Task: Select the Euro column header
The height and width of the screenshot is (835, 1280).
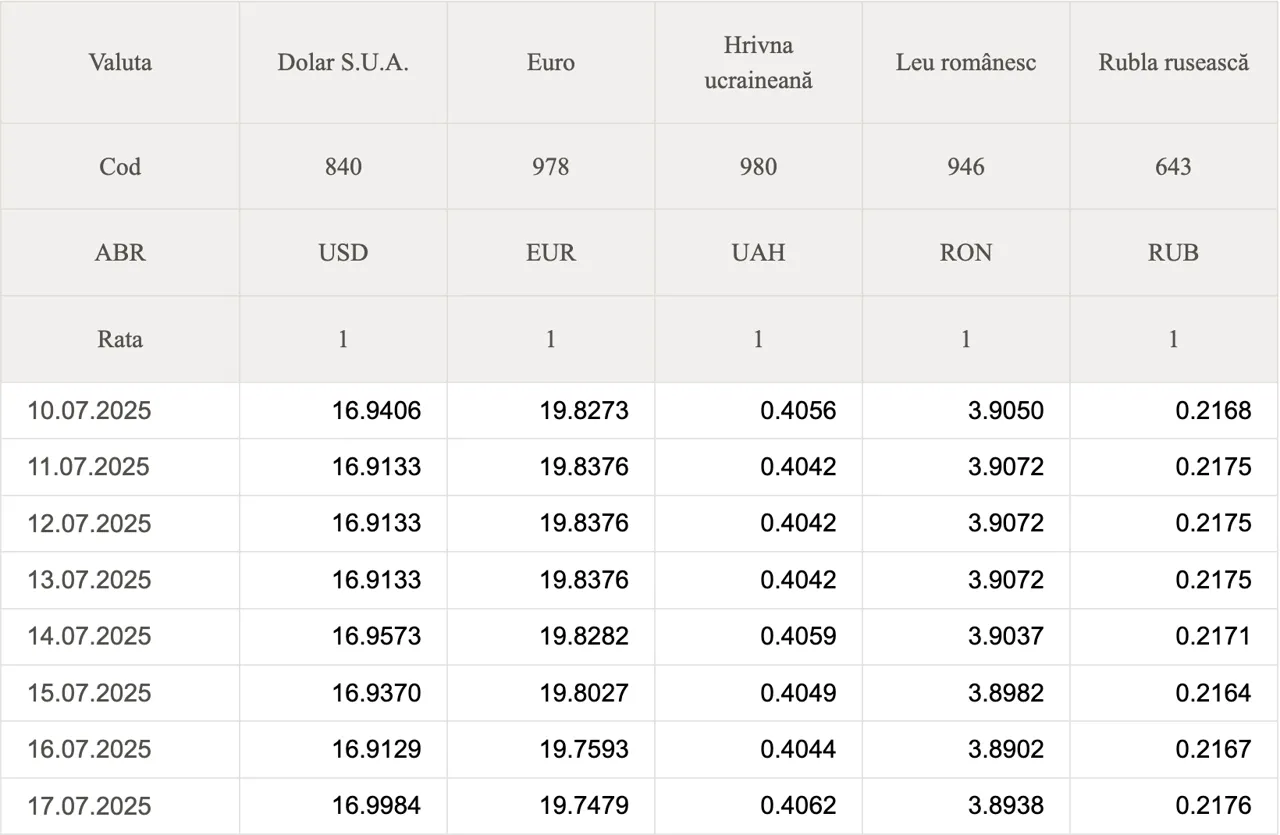Action: 551,62
